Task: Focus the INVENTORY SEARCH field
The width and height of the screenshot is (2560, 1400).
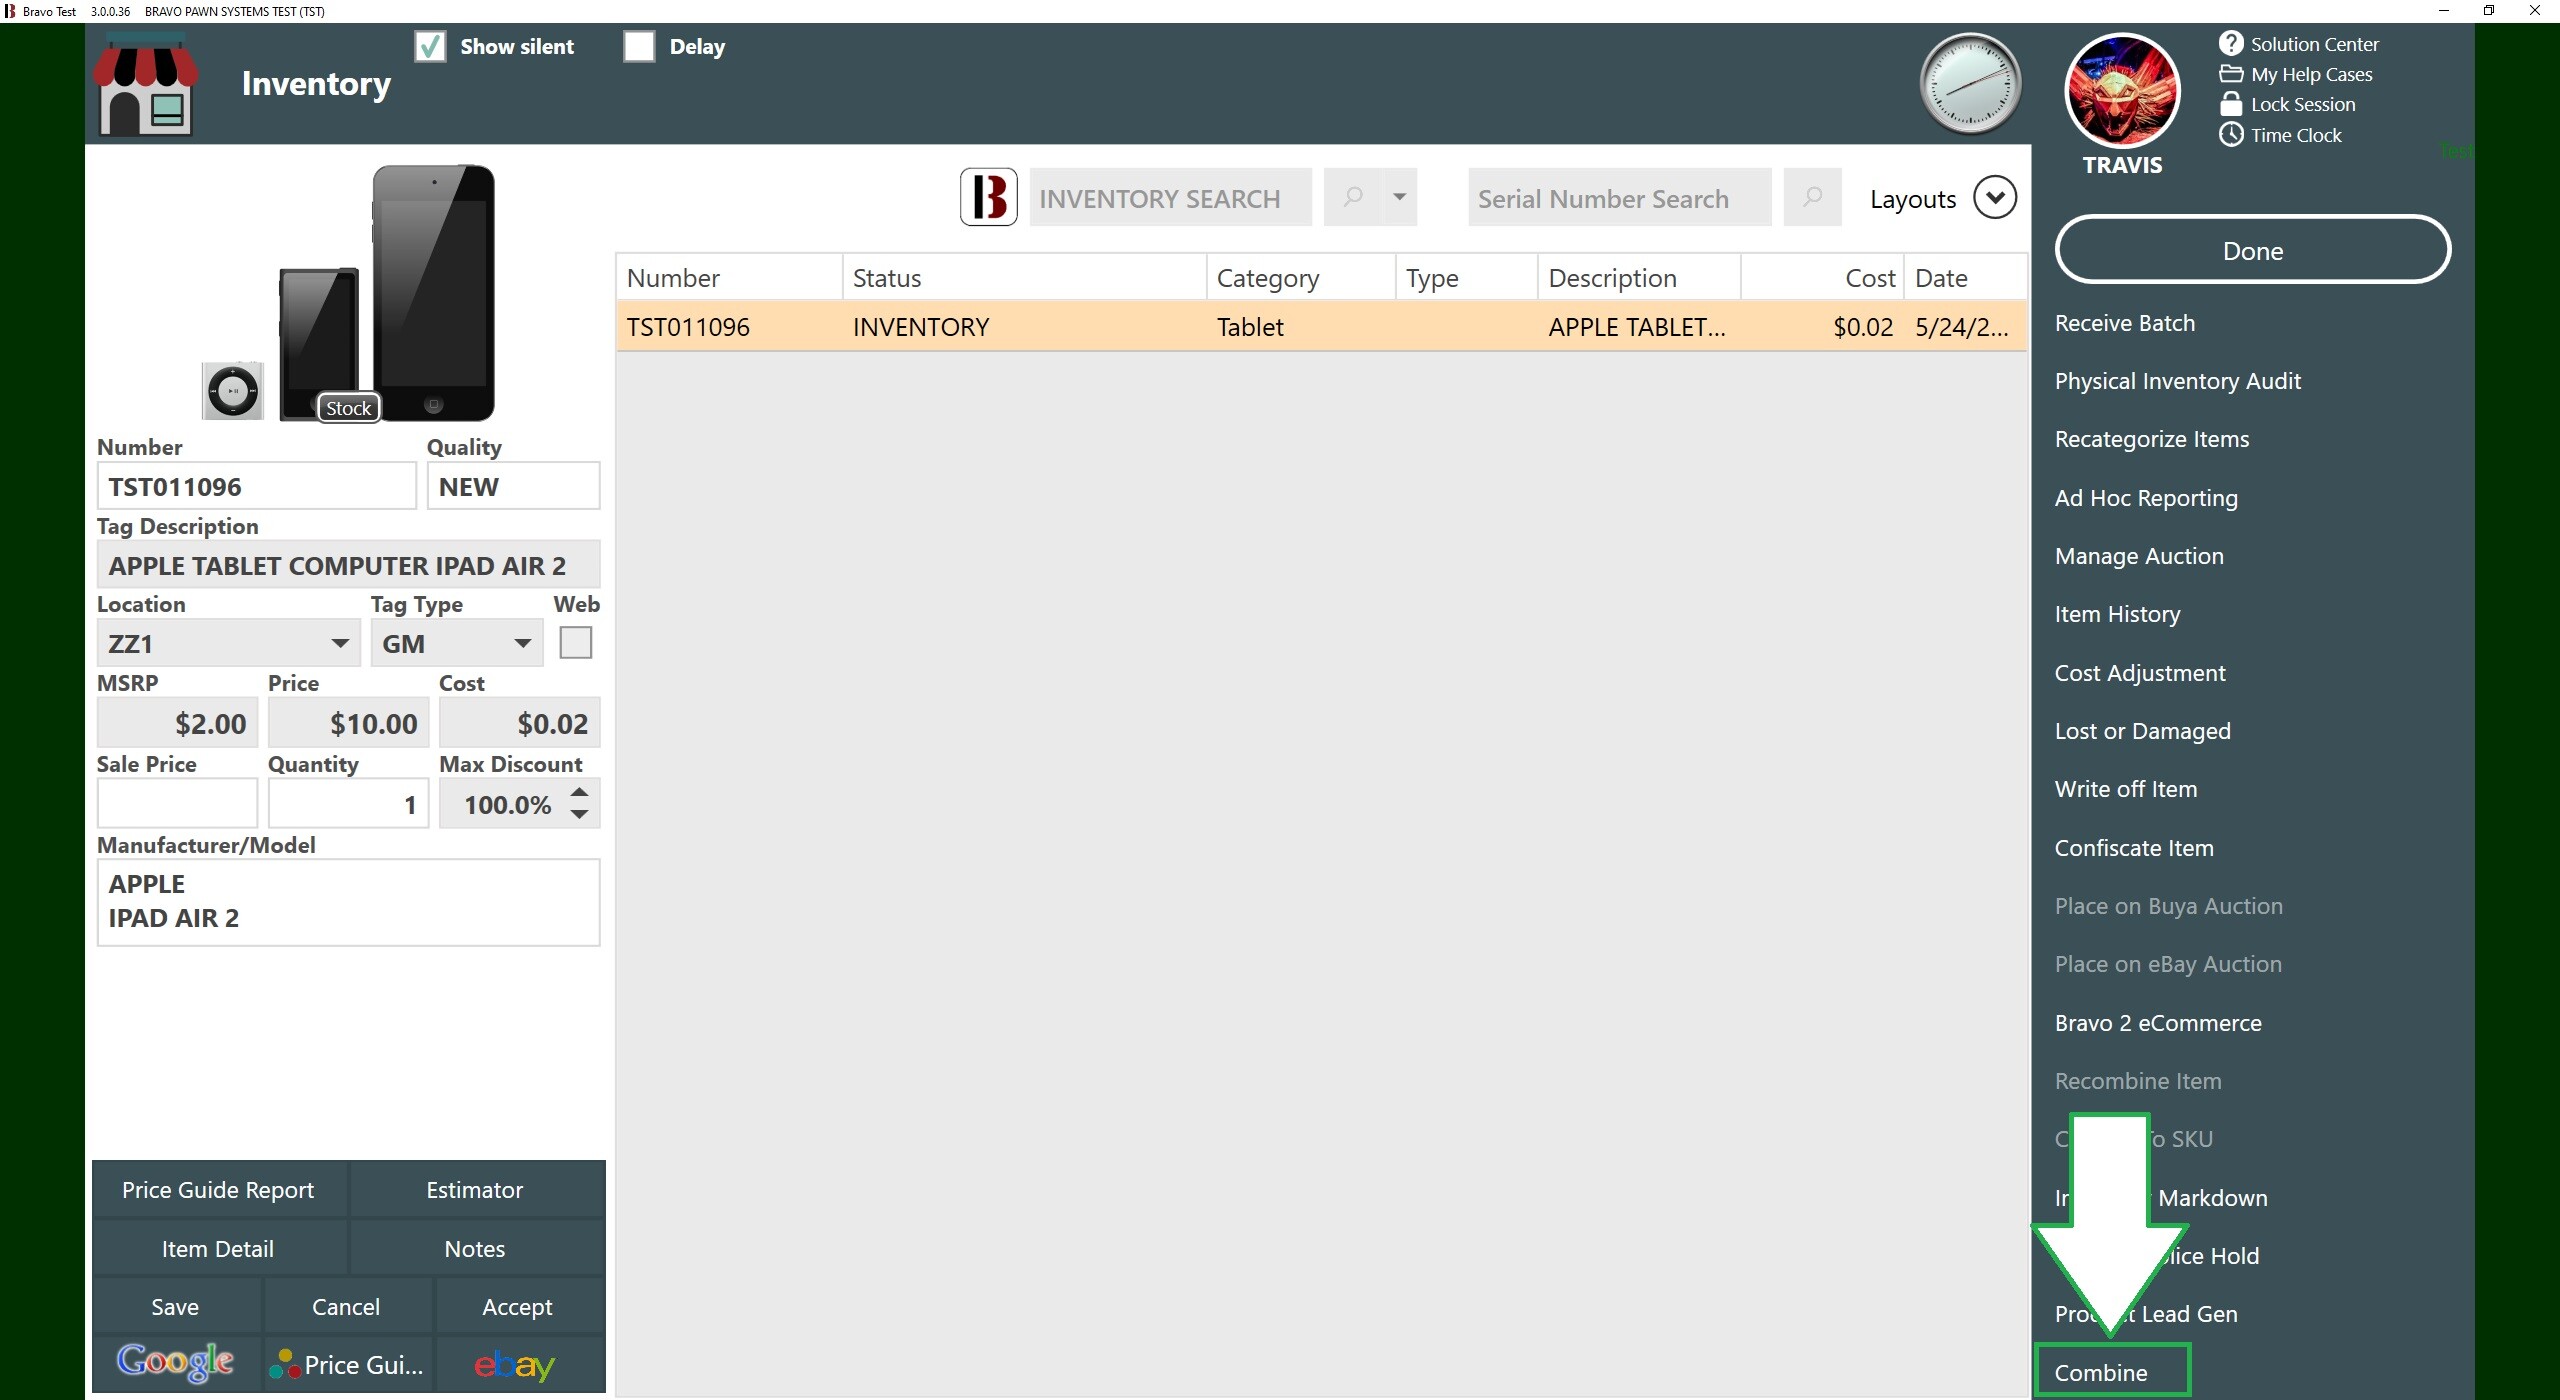Action: click(x=1170, y=198)
